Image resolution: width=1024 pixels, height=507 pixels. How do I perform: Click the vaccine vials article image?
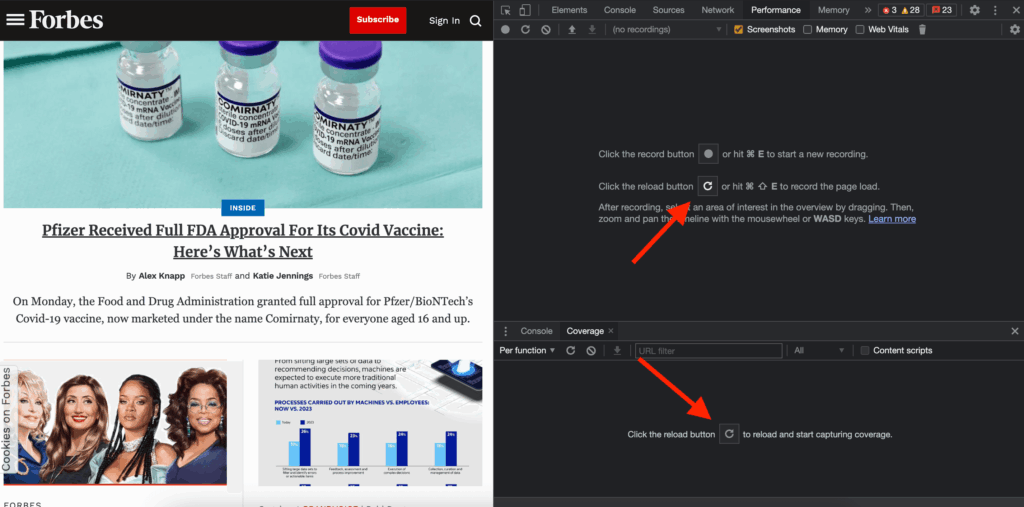[243, 124]
